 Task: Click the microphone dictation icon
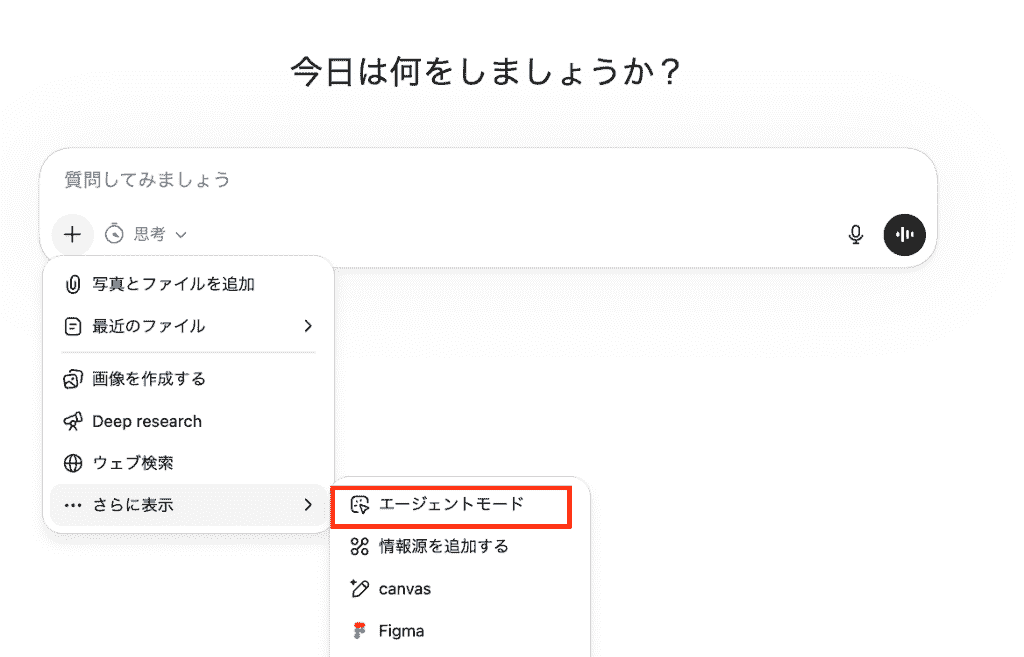(856, 234)
